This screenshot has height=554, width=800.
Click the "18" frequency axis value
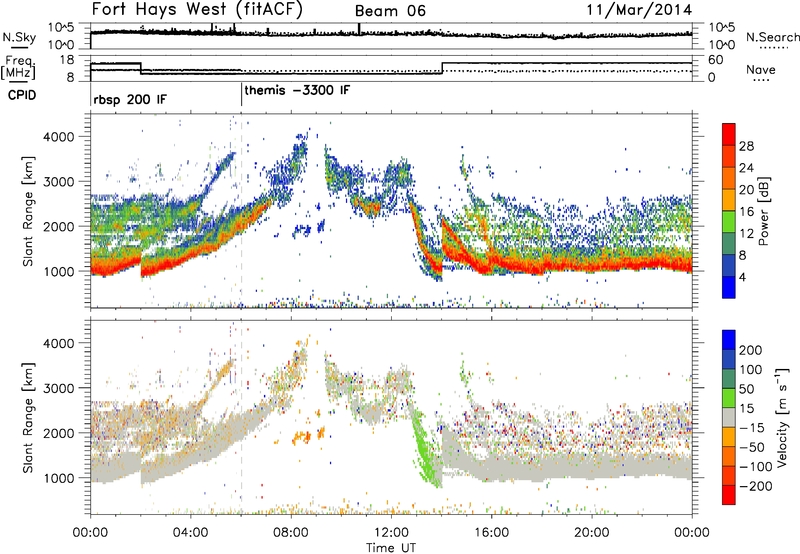click(67, 60)
